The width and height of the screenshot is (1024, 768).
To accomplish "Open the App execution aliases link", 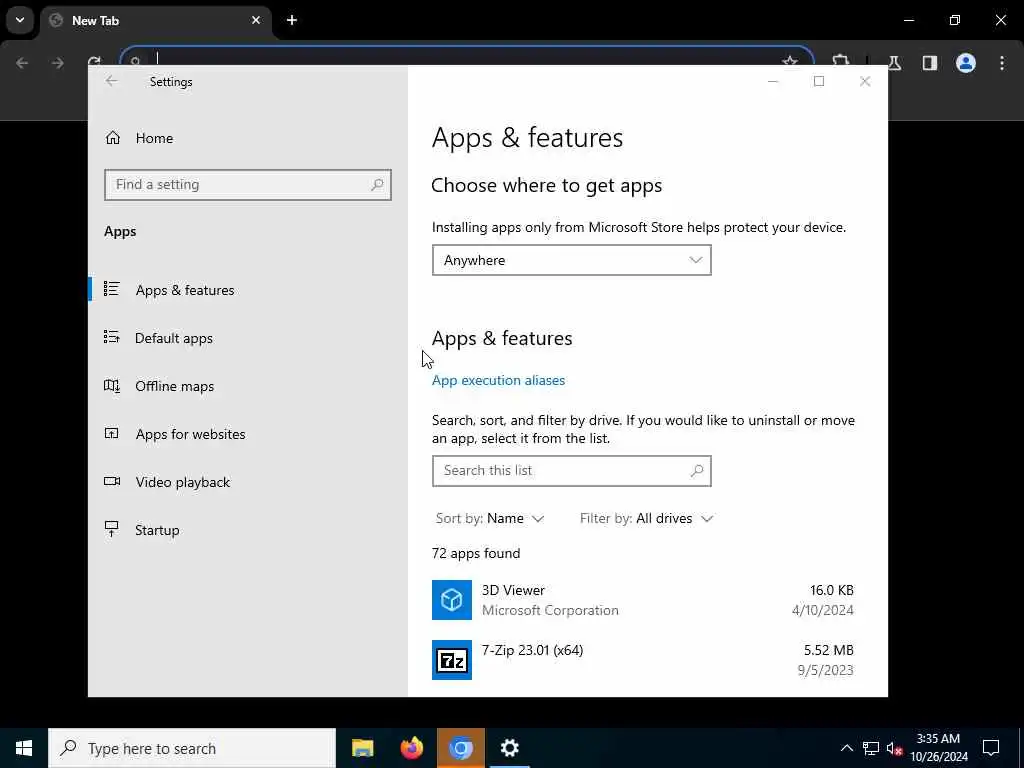I will tap(498, 380).
